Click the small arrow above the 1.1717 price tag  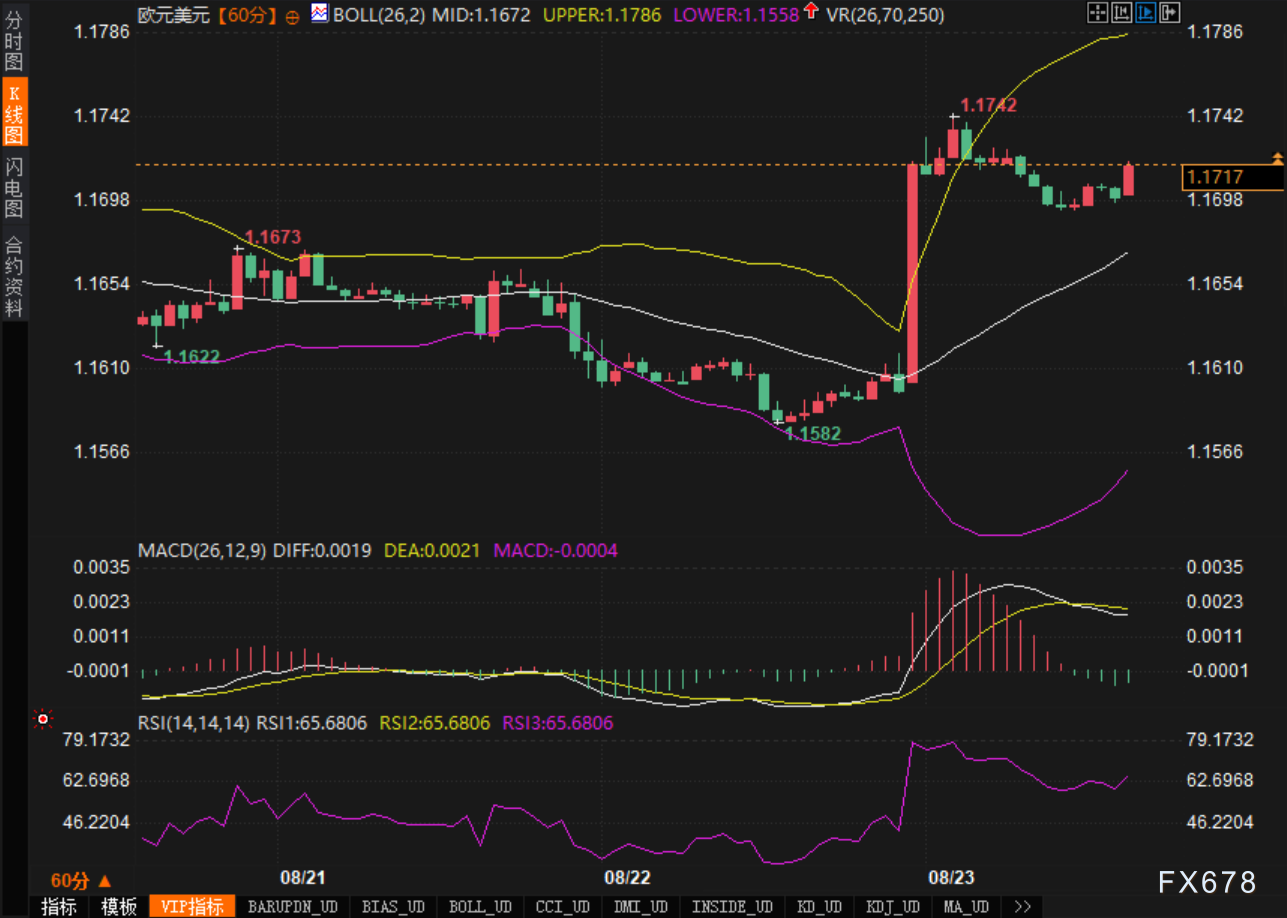tap(1276, 158)
